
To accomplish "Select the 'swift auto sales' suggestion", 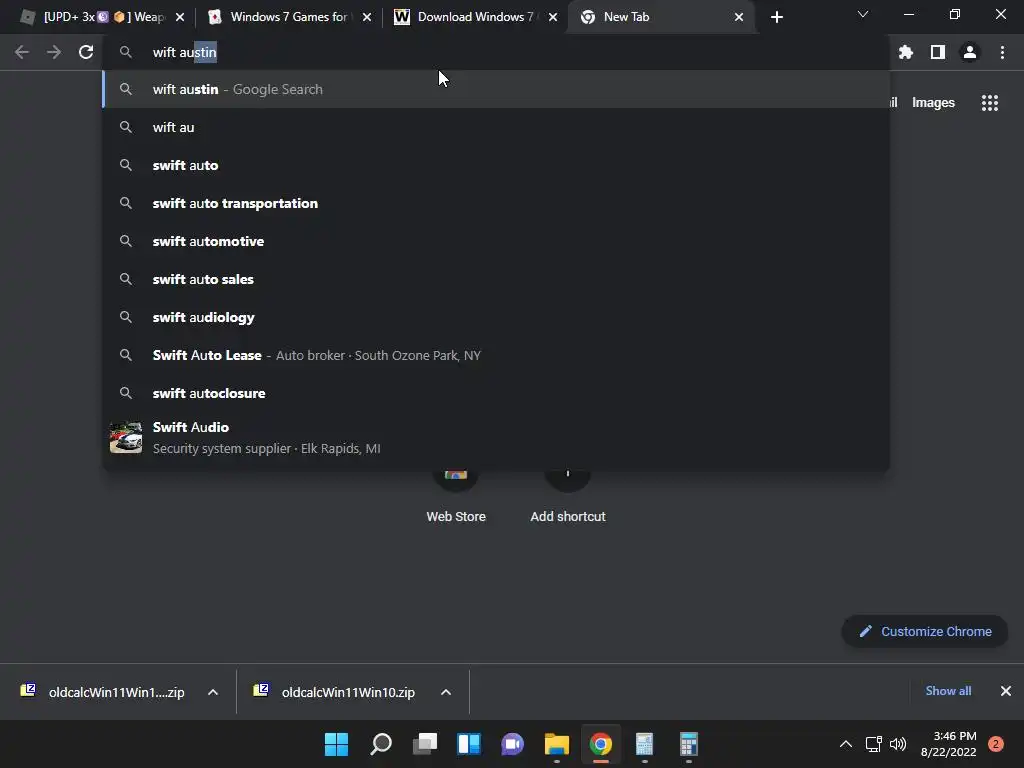I will tap(496, 279).
